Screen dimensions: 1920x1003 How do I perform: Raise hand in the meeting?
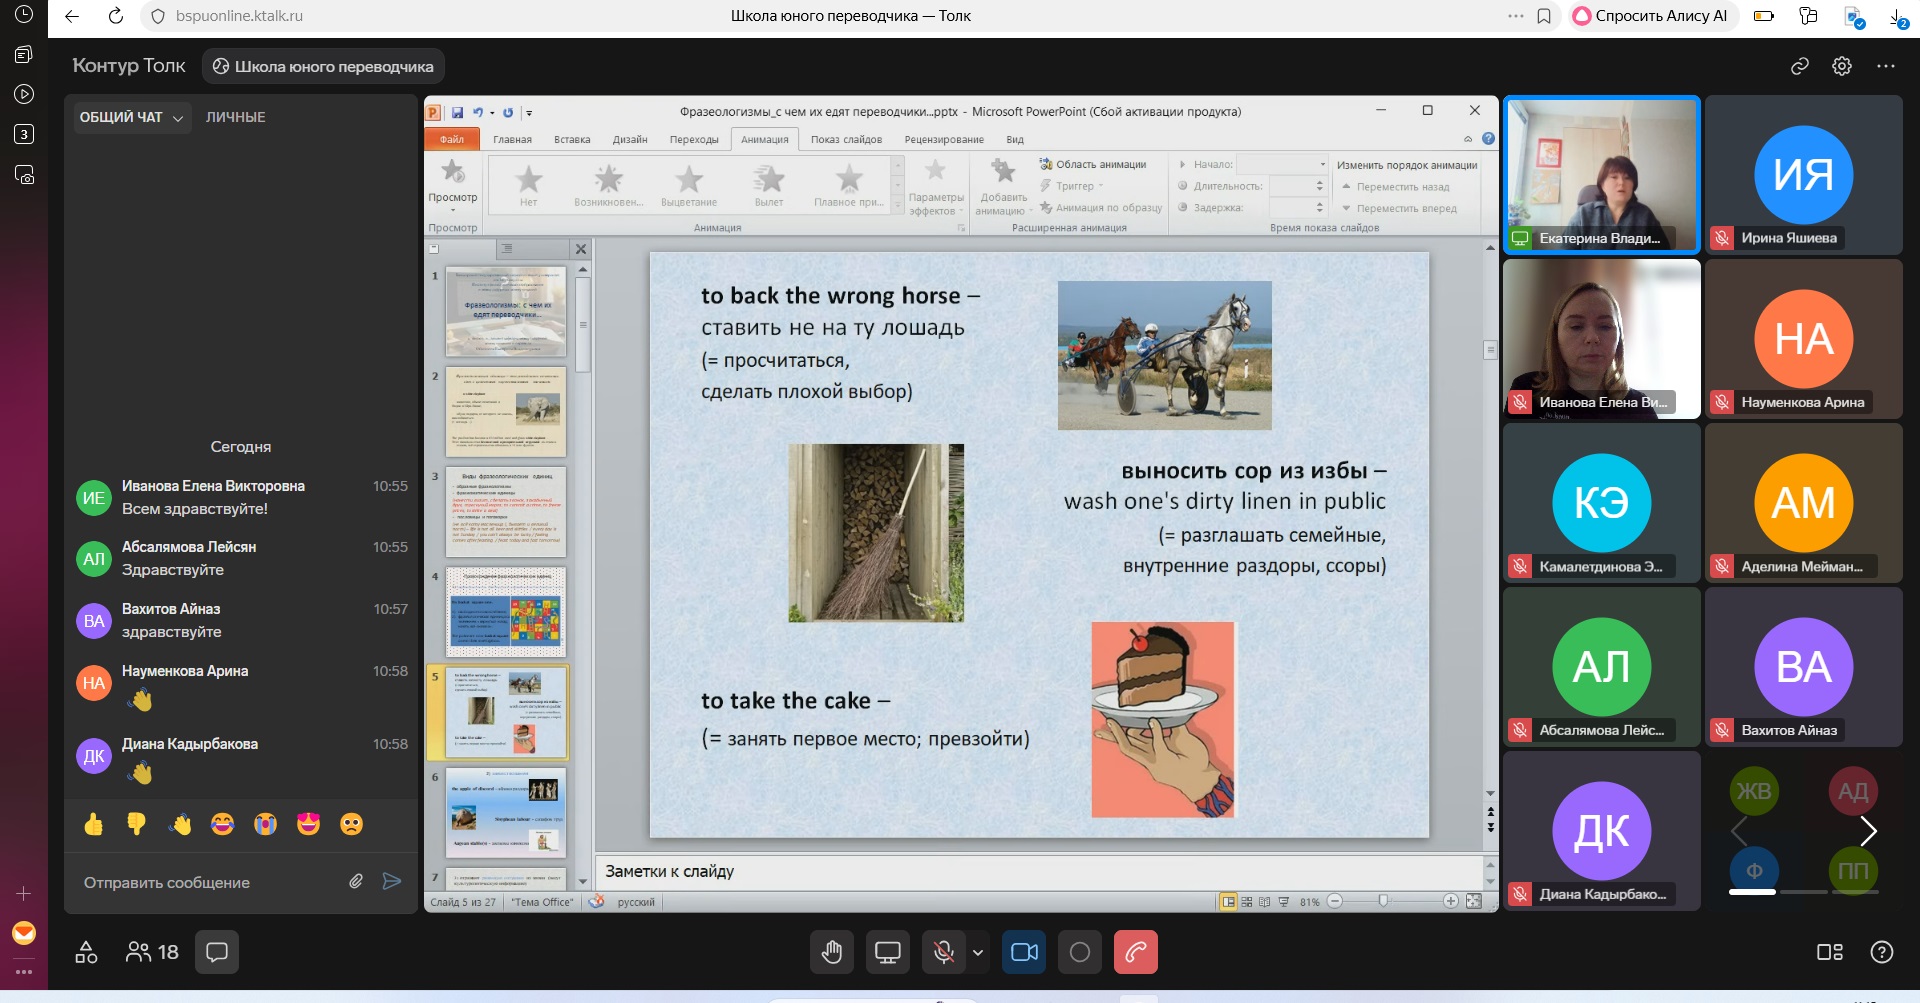tap(832, 952)
